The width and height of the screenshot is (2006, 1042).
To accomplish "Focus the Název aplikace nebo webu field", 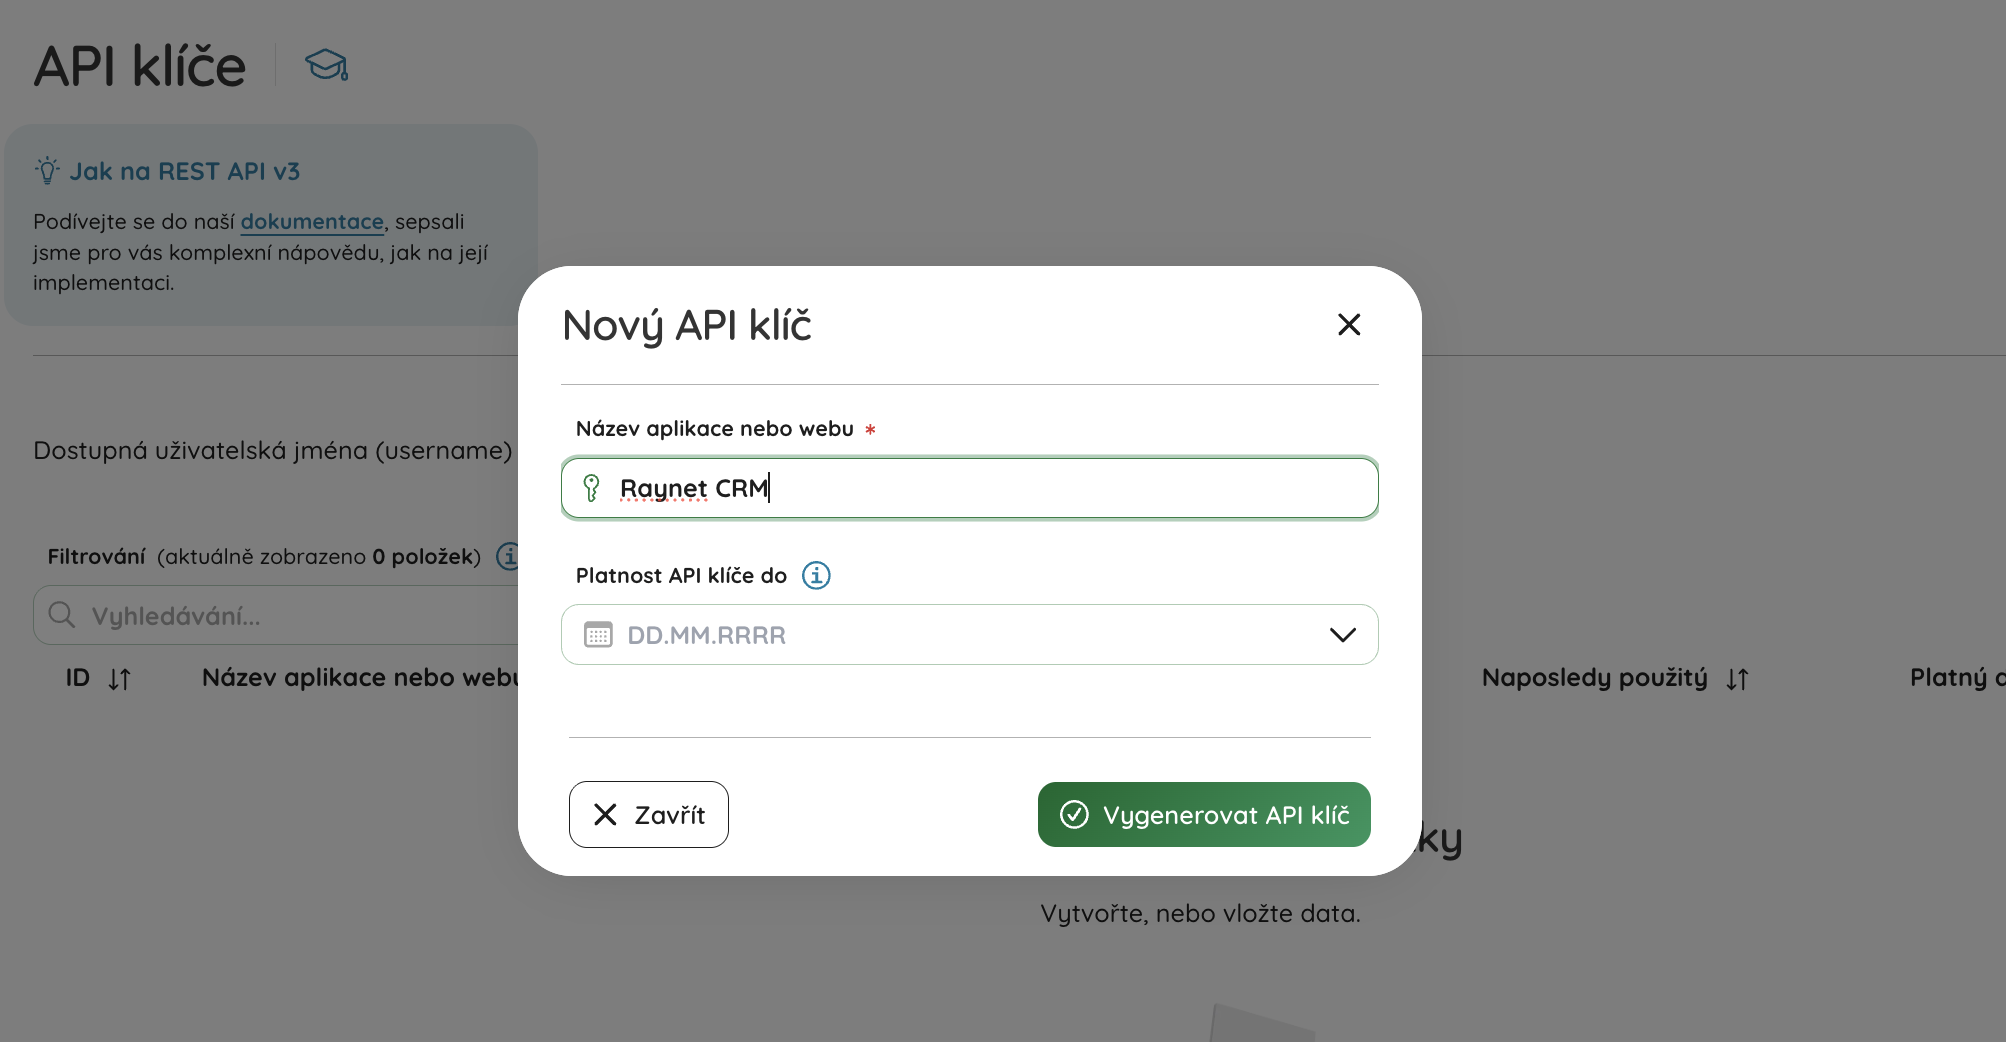I will click(969, 488).
